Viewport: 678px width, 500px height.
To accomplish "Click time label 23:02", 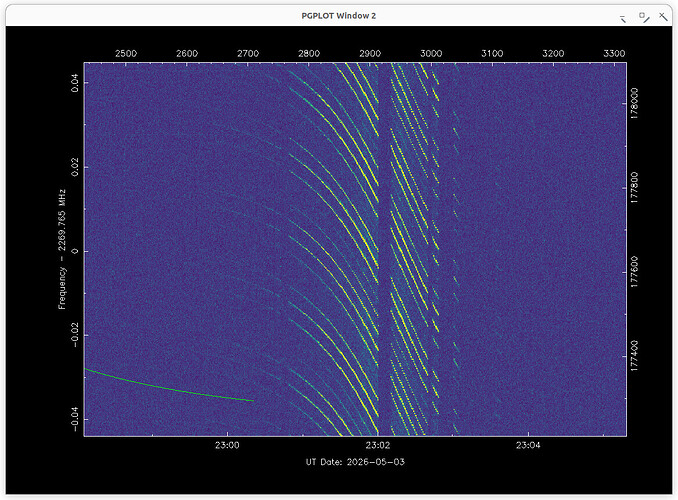I will (x=377, y=445).
